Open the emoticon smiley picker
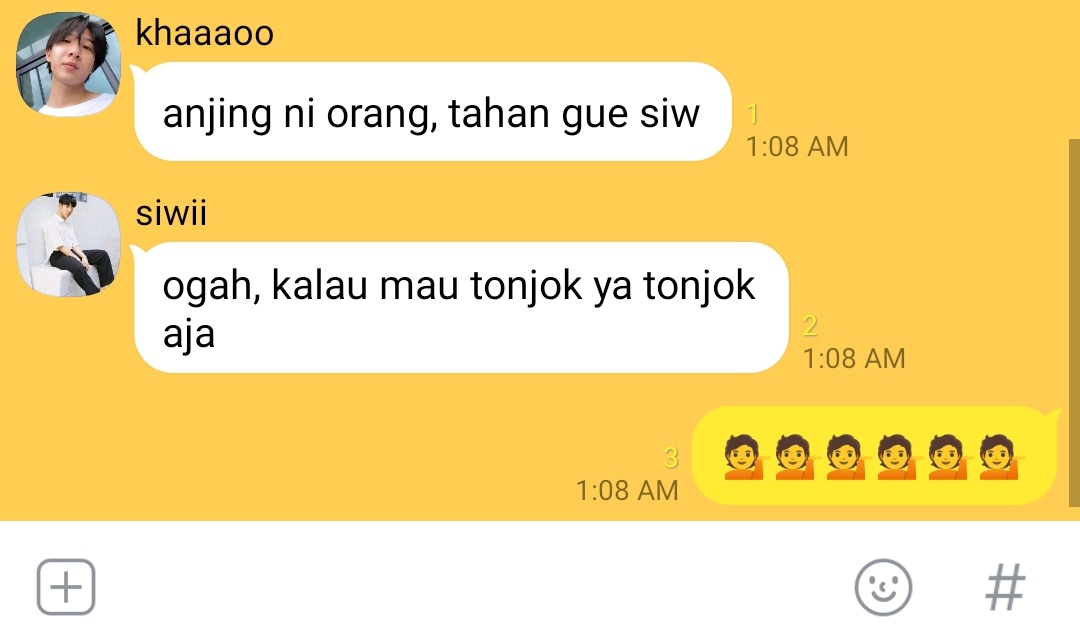1080x641 pixels. pyautogui.click(x=883, y=587)
